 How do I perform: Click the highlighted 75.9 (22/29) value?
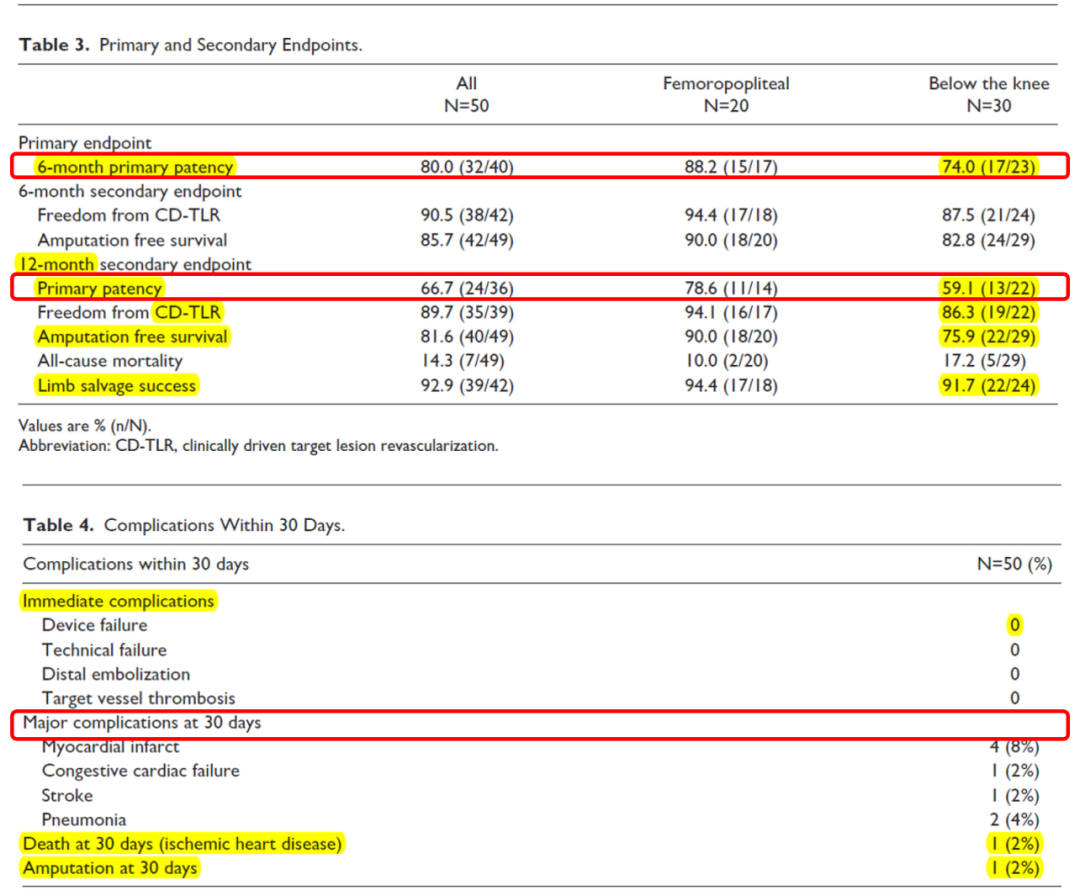pyautogui.click(x=988, y=337)
